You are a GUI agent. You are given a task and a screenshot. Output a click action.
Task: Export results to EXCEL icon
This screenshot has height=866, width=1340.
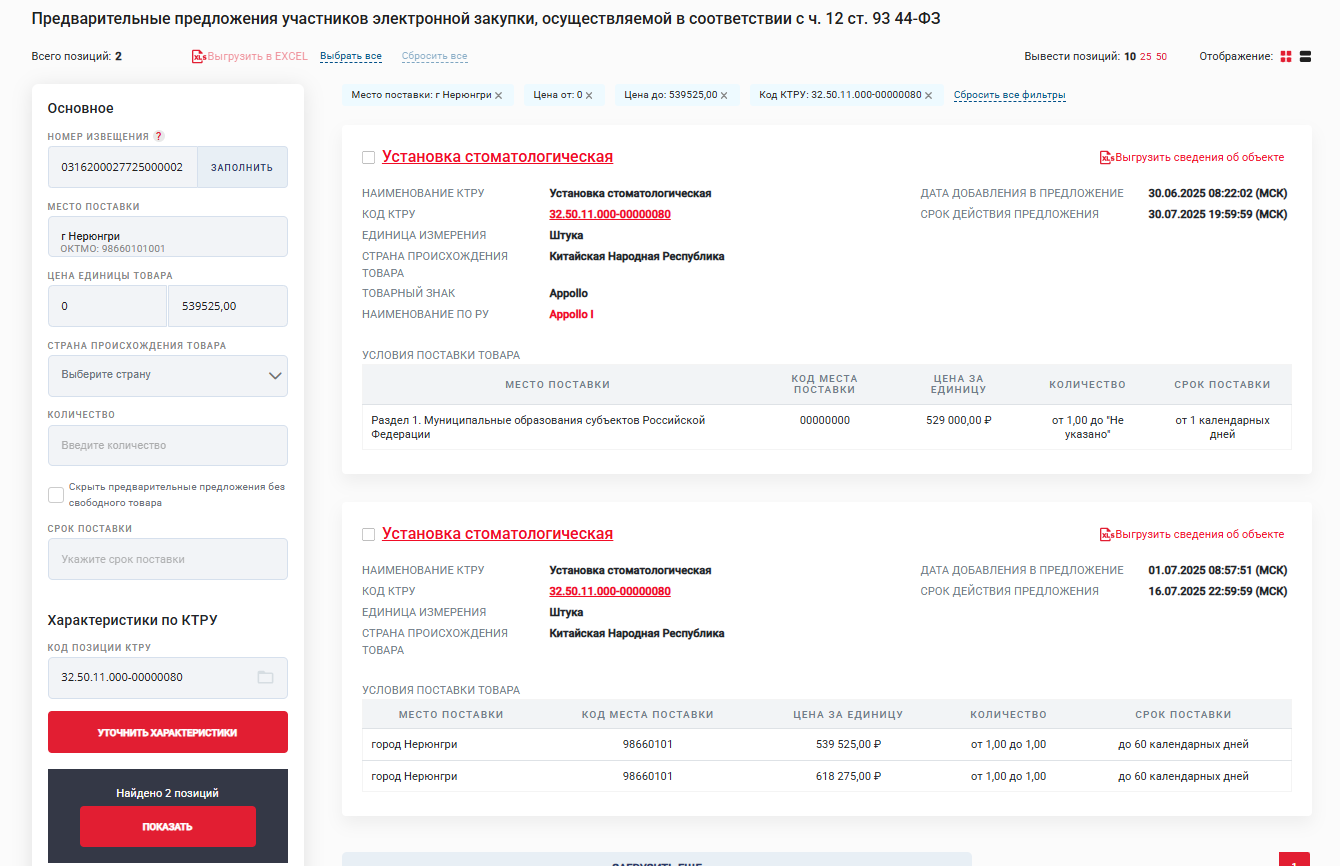[199, 57]
